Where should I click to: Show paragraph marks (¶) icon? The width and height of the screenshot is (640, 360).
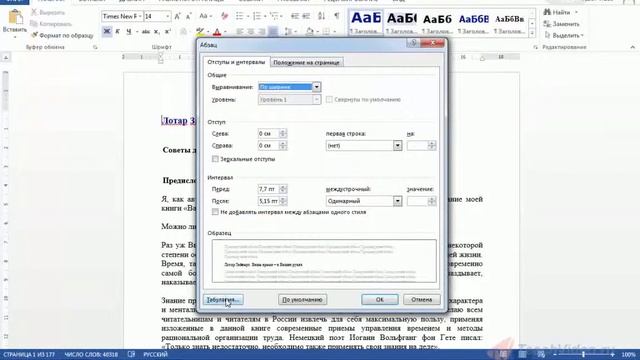[x=337, y=16]
